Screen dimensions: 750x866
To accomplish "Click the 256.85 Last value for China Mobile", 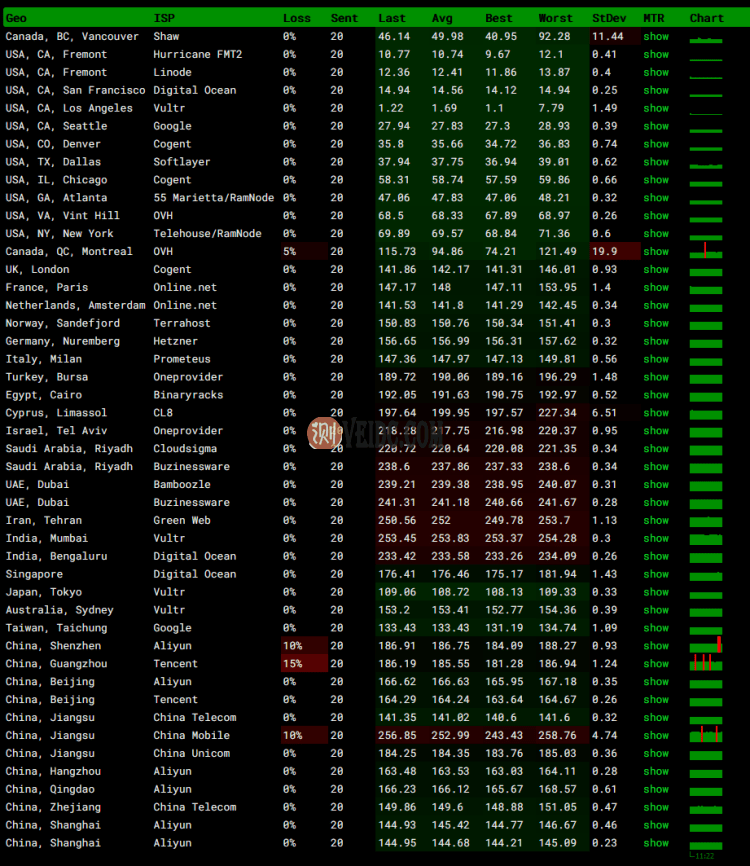I will tap(397, 736).
